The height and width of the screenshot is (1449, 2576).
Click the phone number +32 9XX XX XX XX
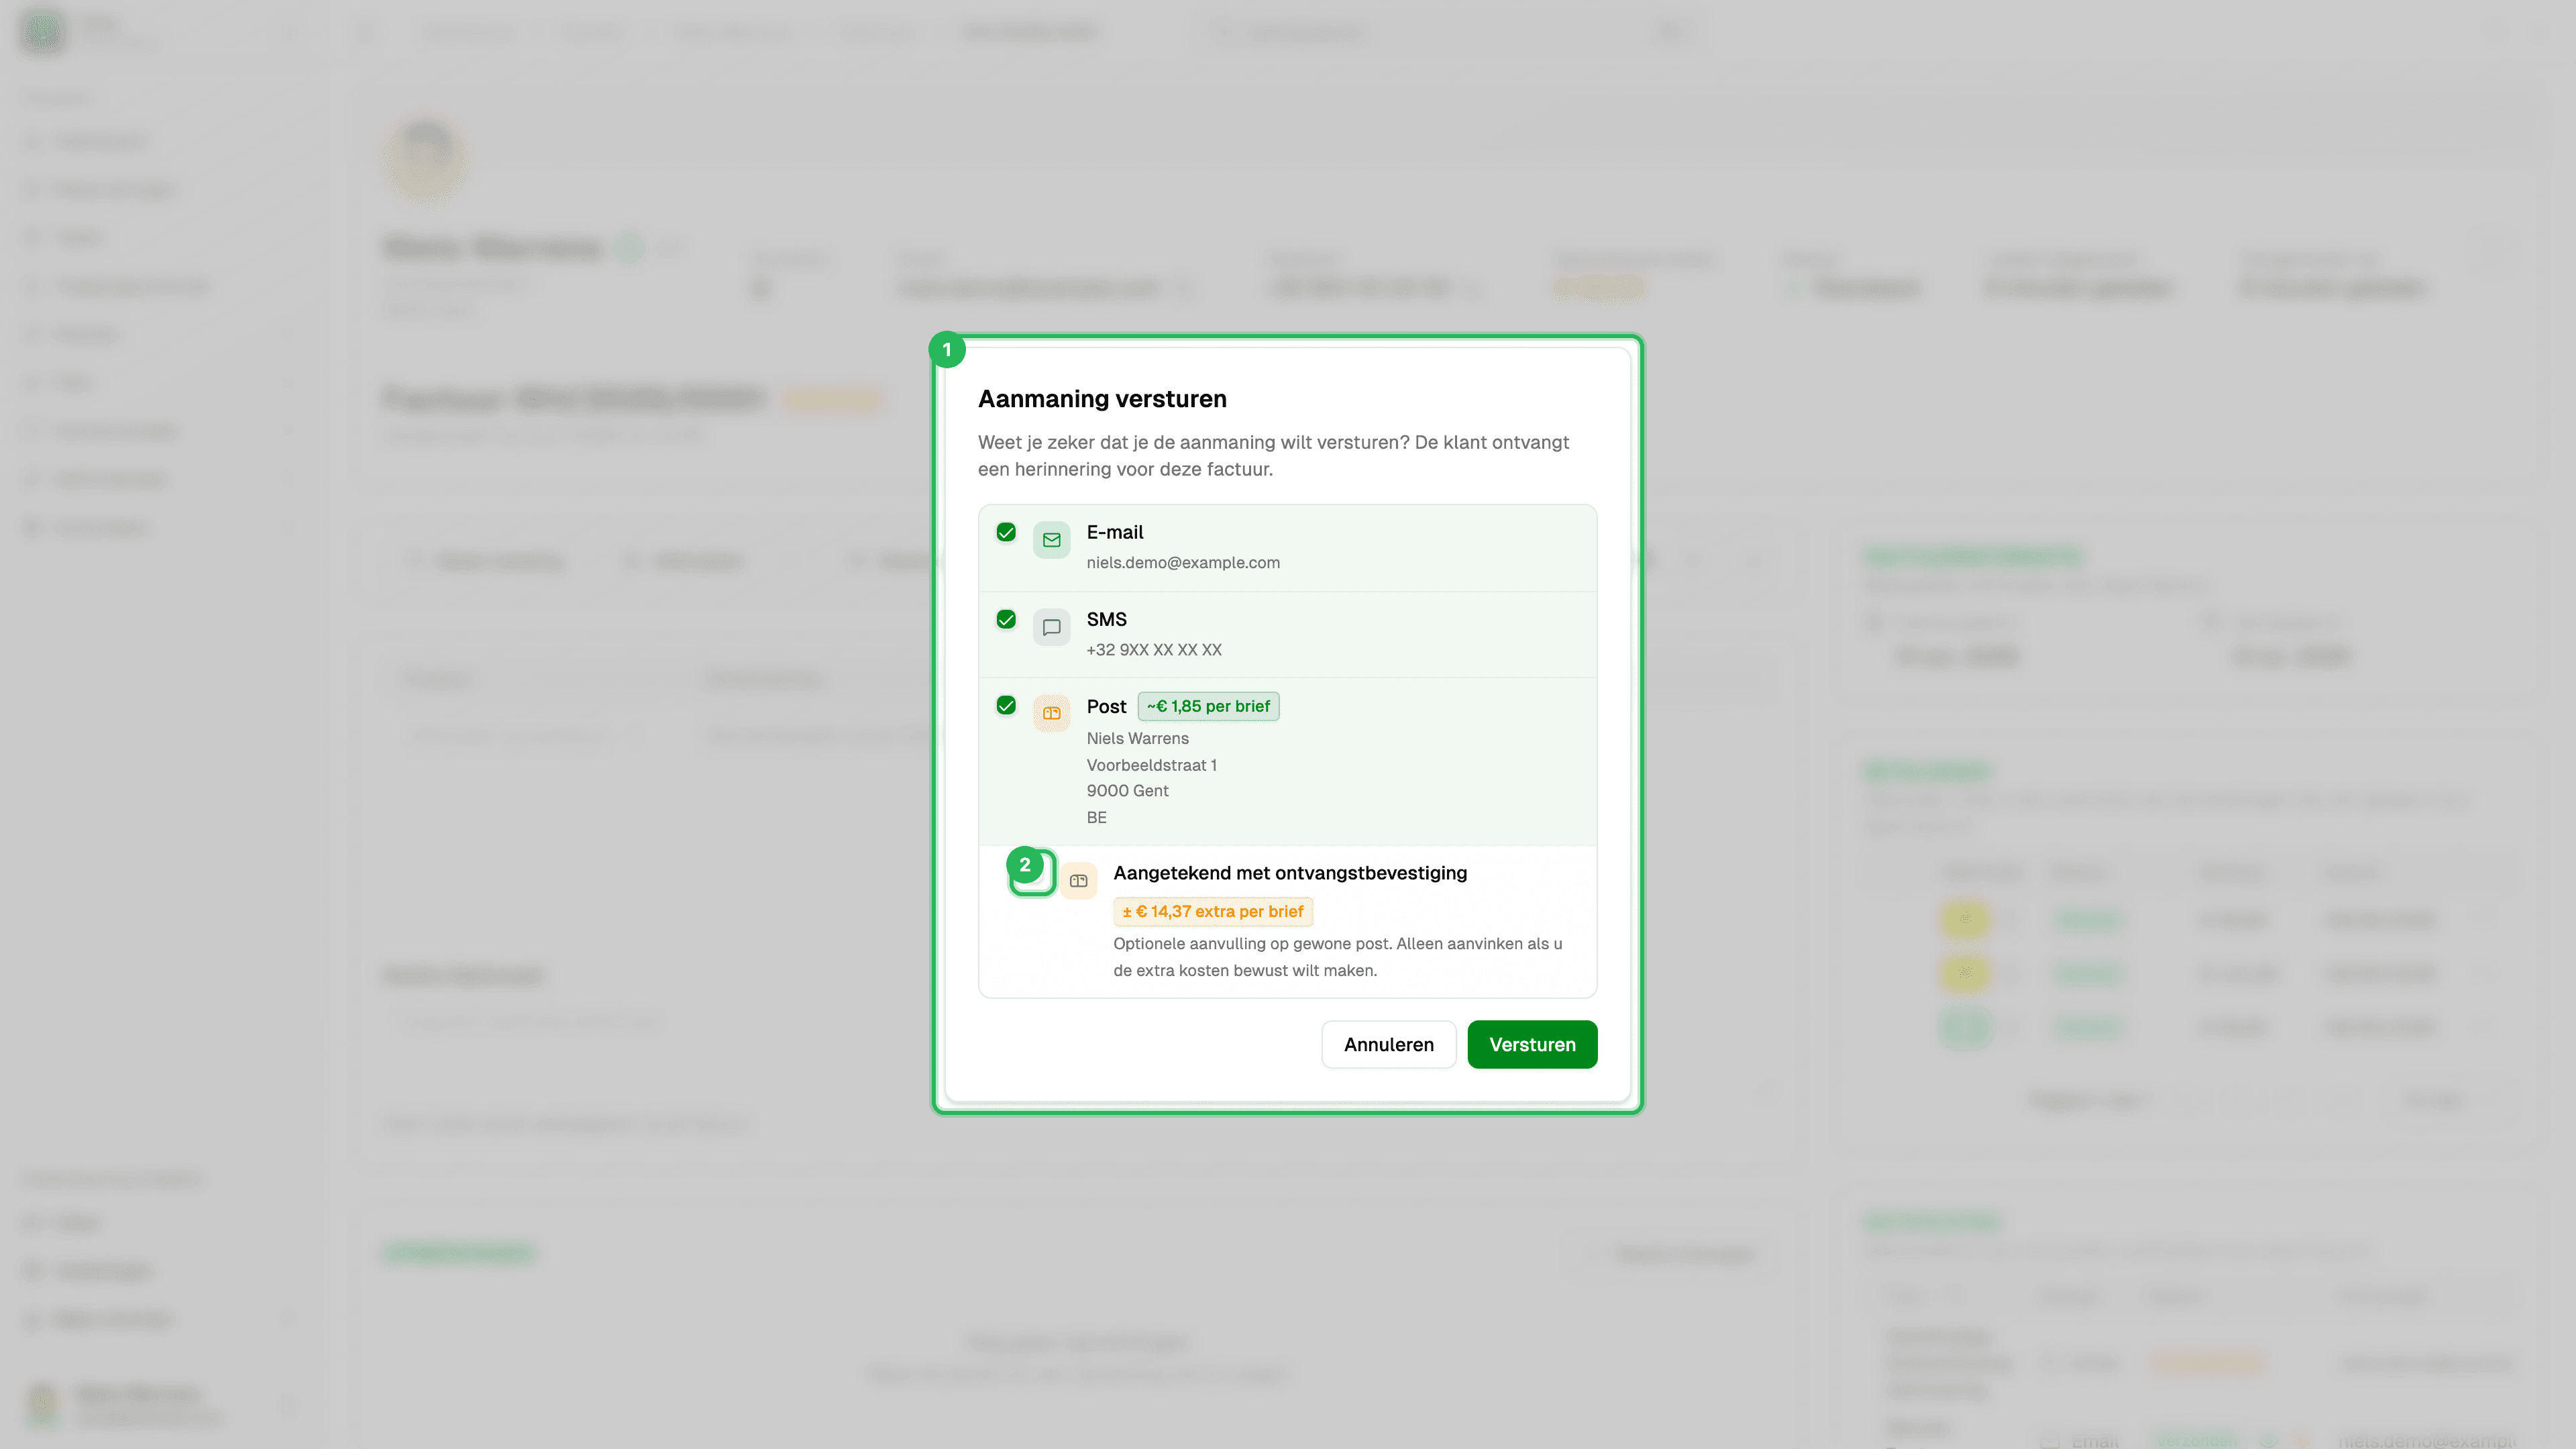[x=1154, y=649]
